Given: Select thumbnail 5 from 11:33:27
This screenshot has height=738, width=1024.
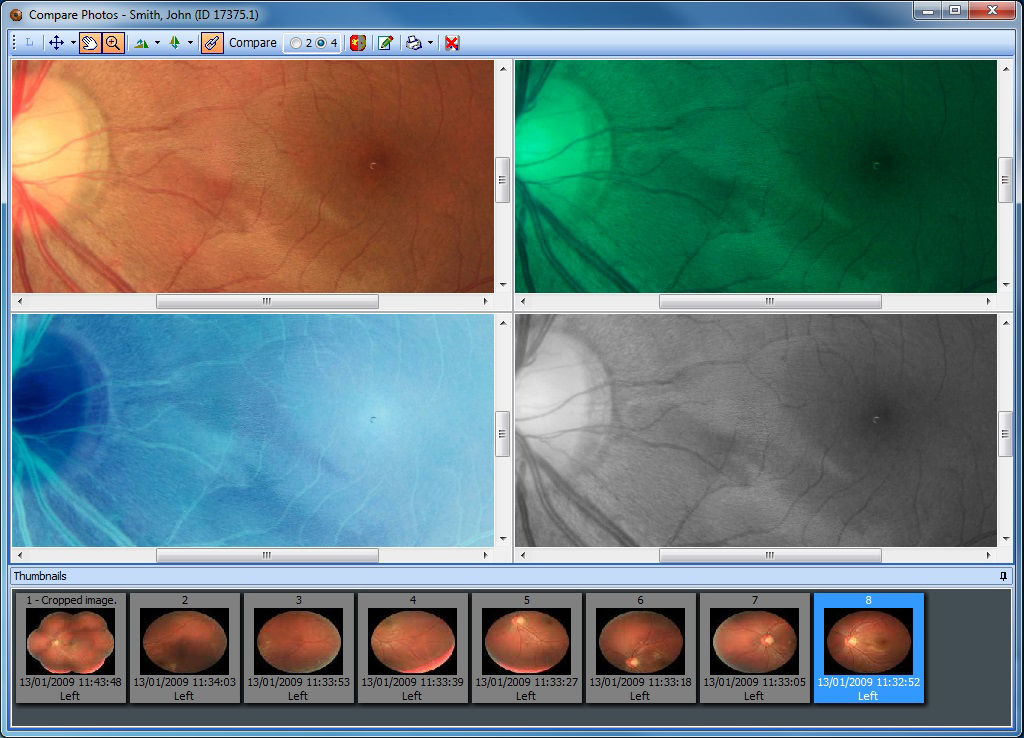Looking at the screenshot, I should [526, 648].
